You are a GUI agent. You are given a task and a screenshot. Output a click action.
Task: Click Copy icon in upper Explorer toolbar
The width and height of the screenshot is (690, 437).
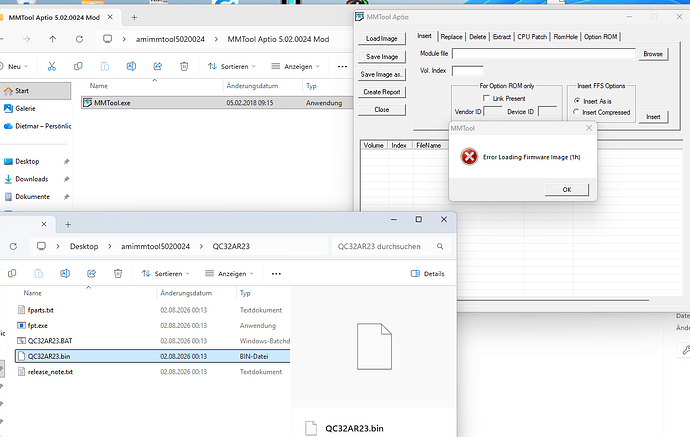[78, 66]
